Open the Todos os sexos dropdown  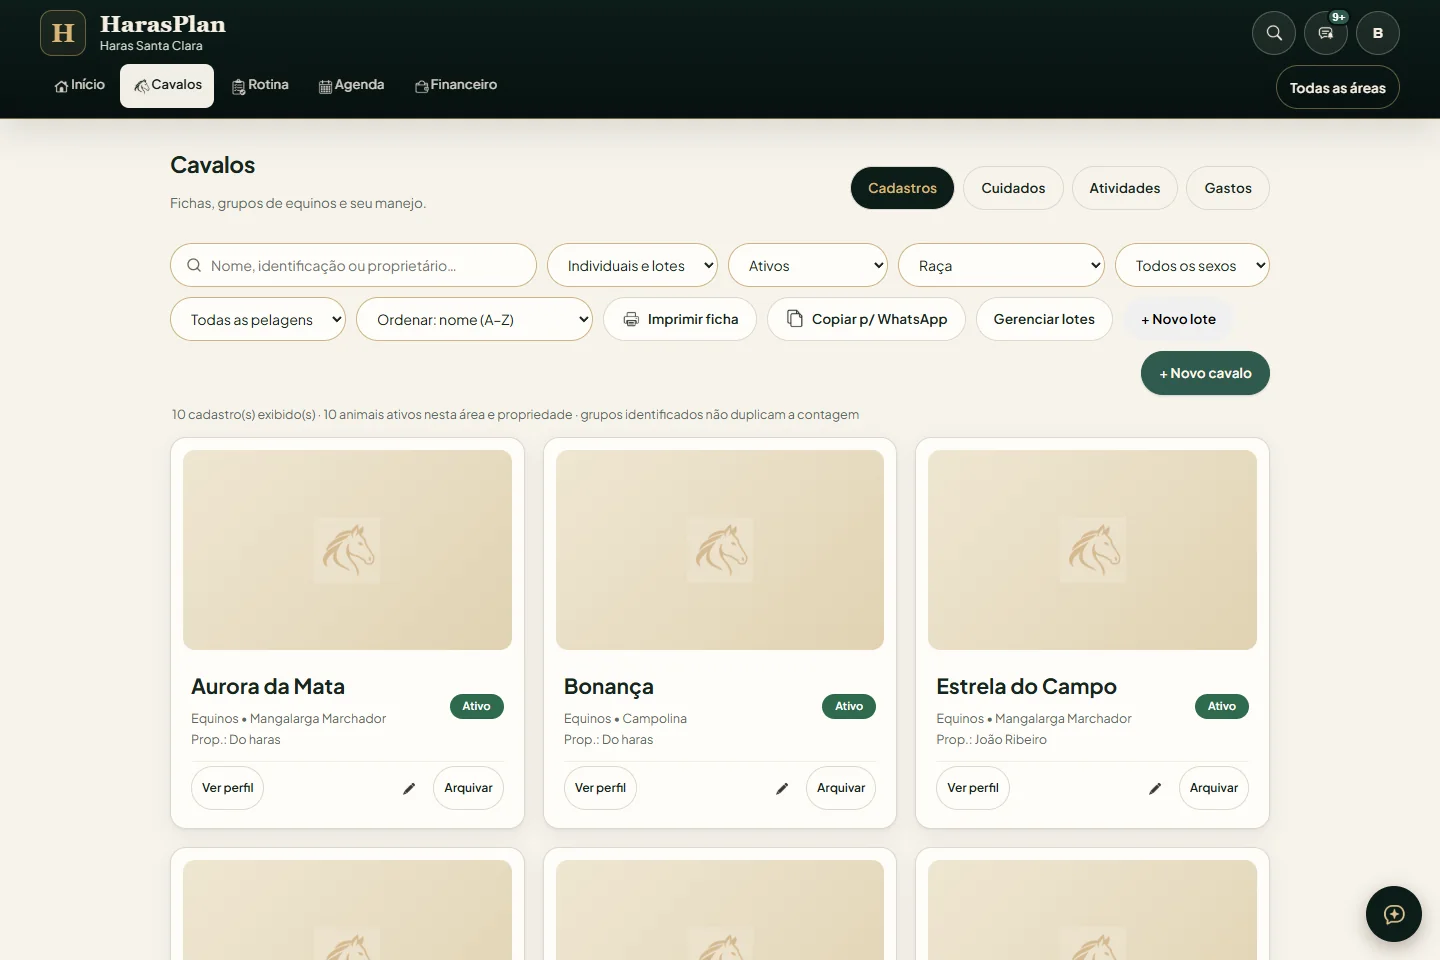click(1192, 265)
